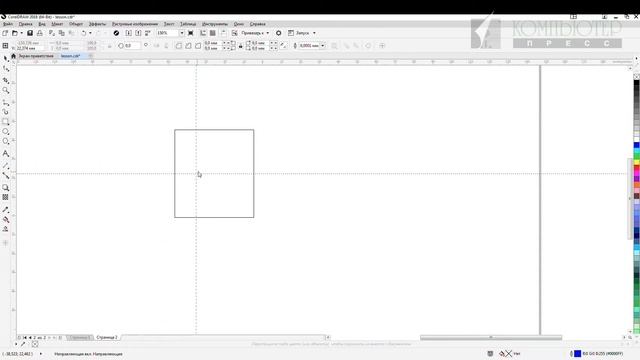Toggle show guidelines button
This screenshot has width=640, height=360.
[223, 33]
